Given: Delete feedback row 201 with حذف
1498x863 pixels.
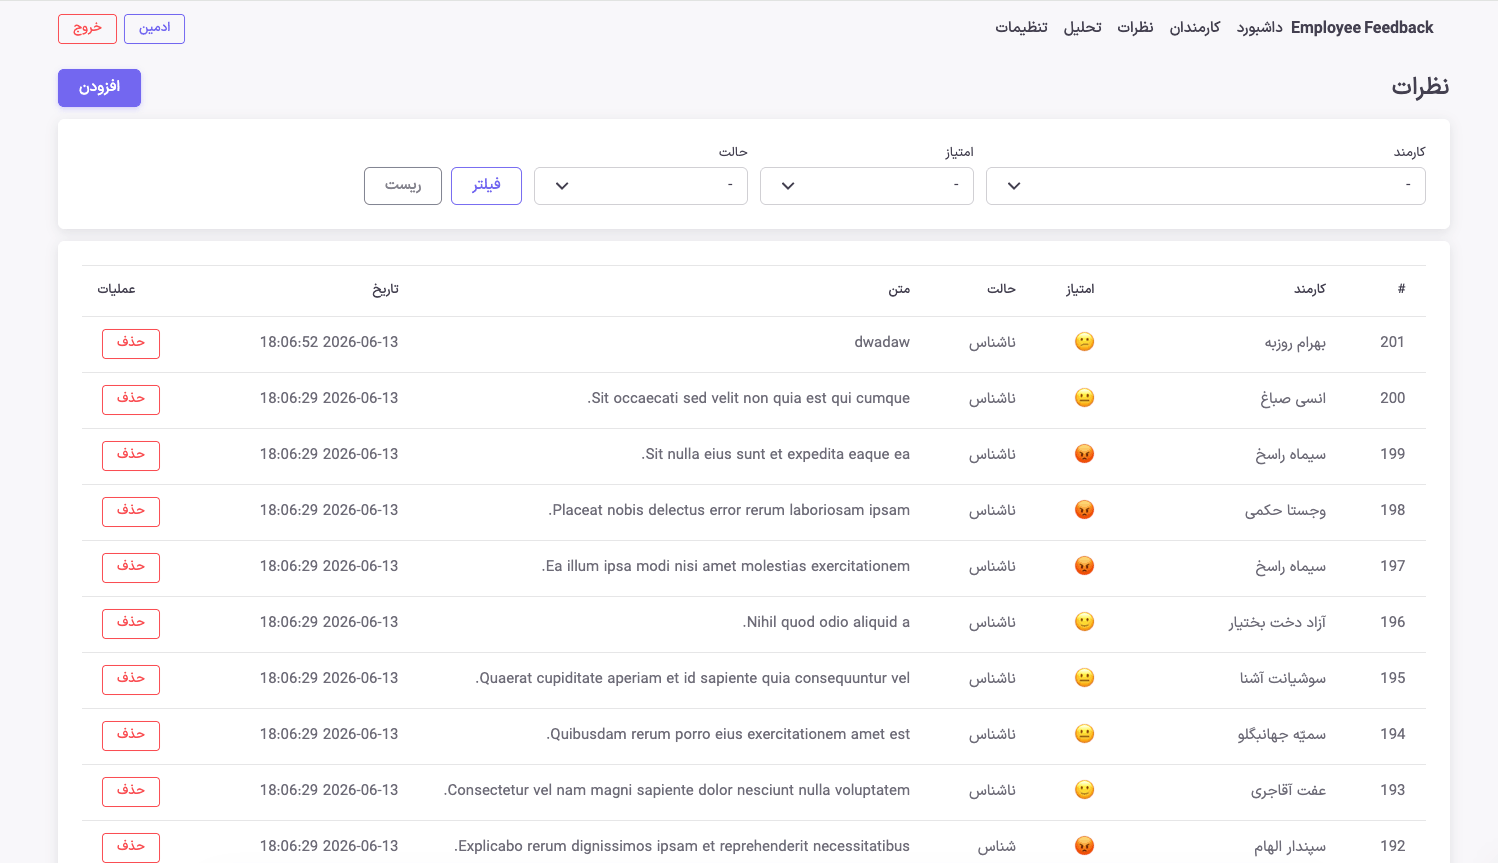Looking at the screenshot, I should 131,343.
